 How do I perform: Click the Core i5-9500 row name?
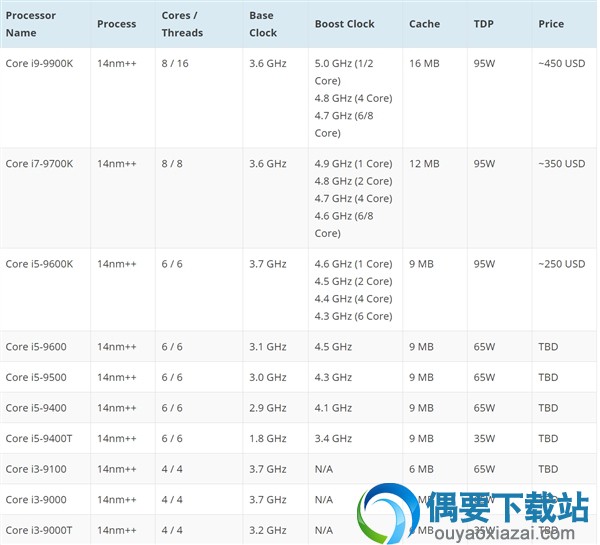click(x=36, y=377)
